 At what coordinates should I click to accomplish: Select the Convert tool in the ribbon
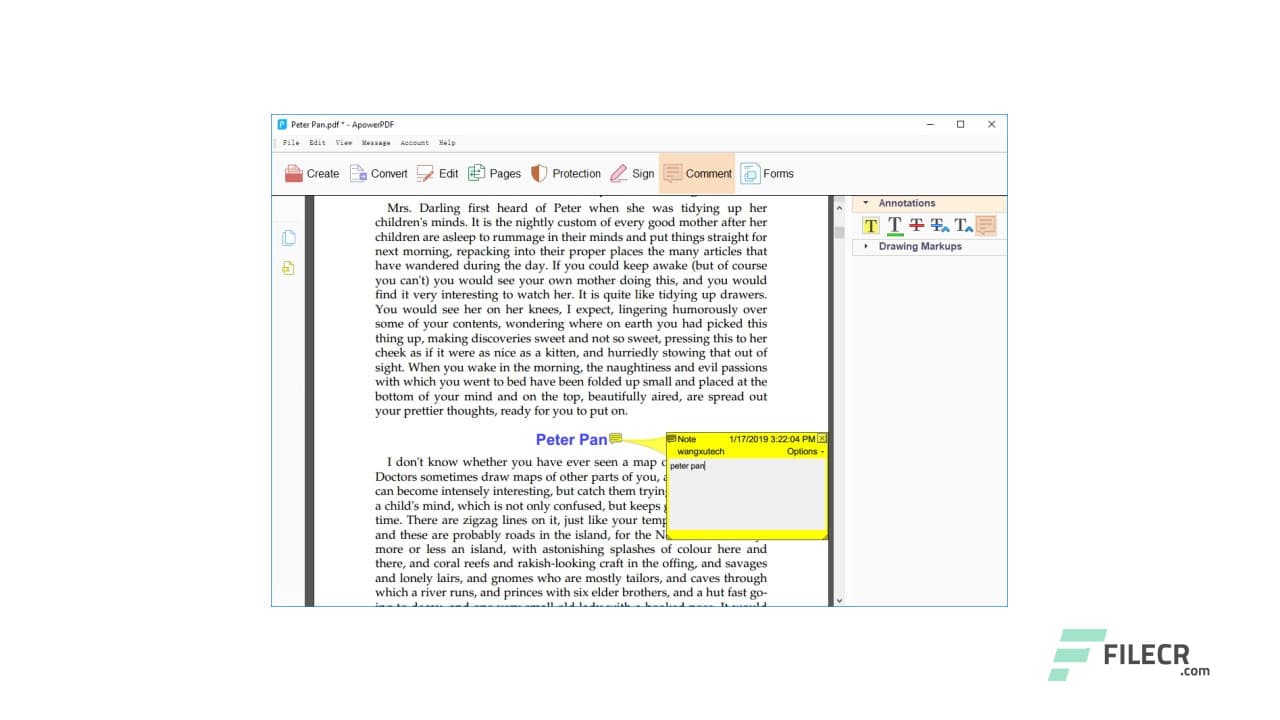[x=379, y=173]
